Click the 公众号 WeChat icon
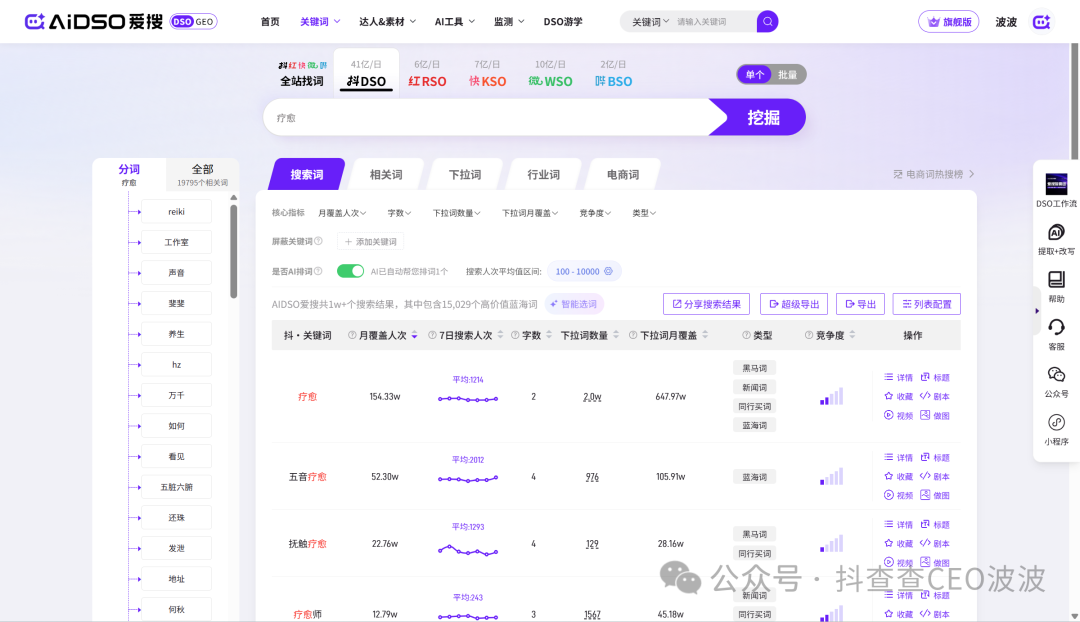 coord(1056,375)
